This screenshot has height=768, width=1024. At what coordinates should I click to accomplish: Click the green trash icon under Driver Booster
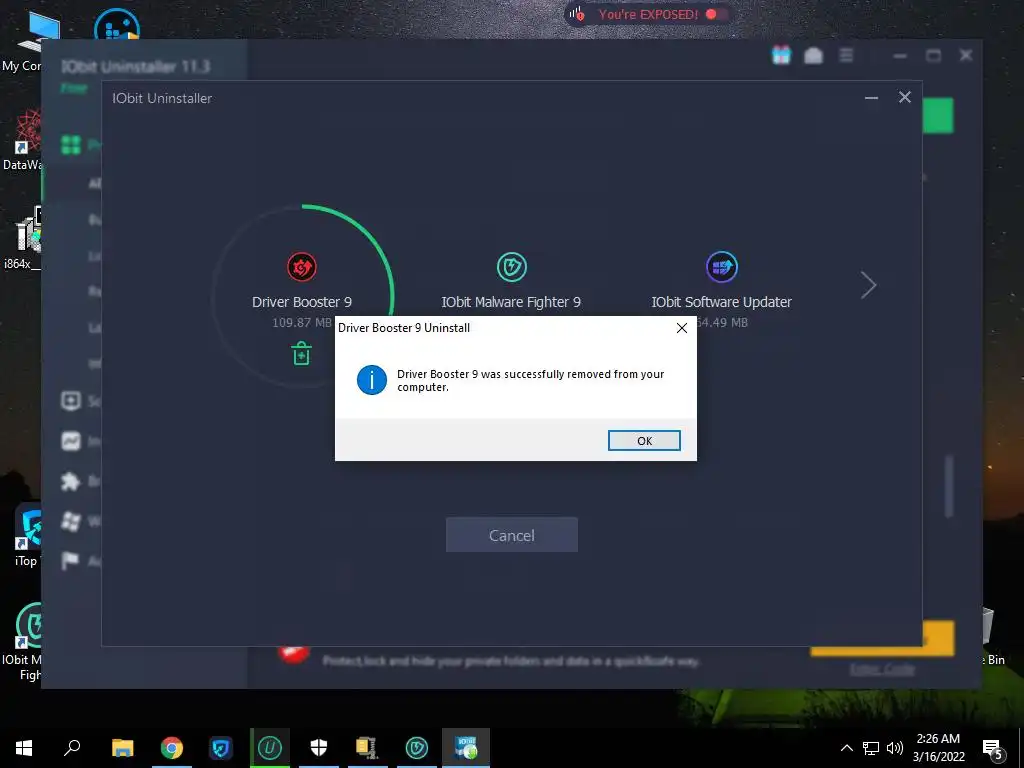(301, 354)
